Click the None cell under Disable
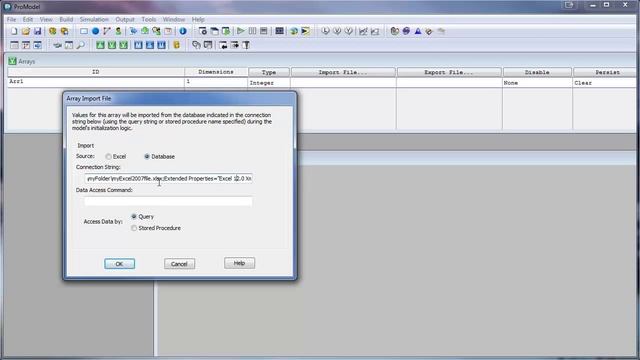Screen dimensions: 640x360 point(537,83)
